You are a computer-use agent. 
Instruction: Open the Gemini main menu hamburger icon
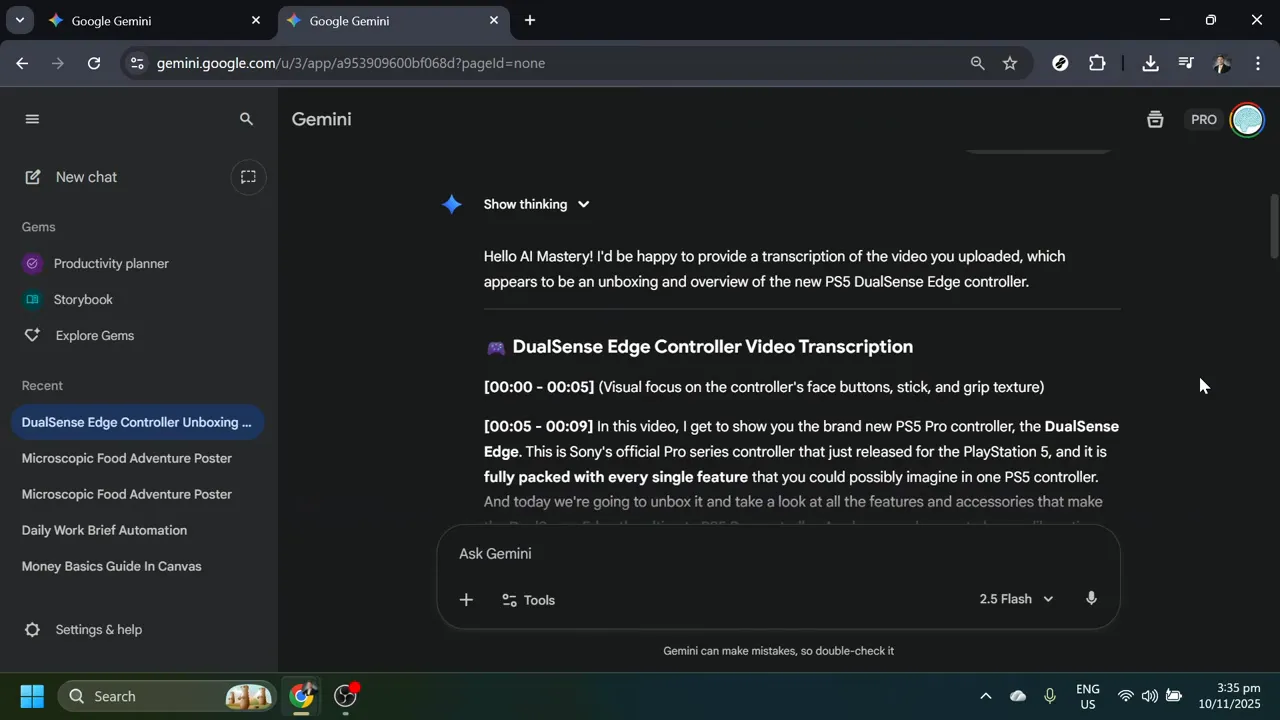[x=32, y=119]
